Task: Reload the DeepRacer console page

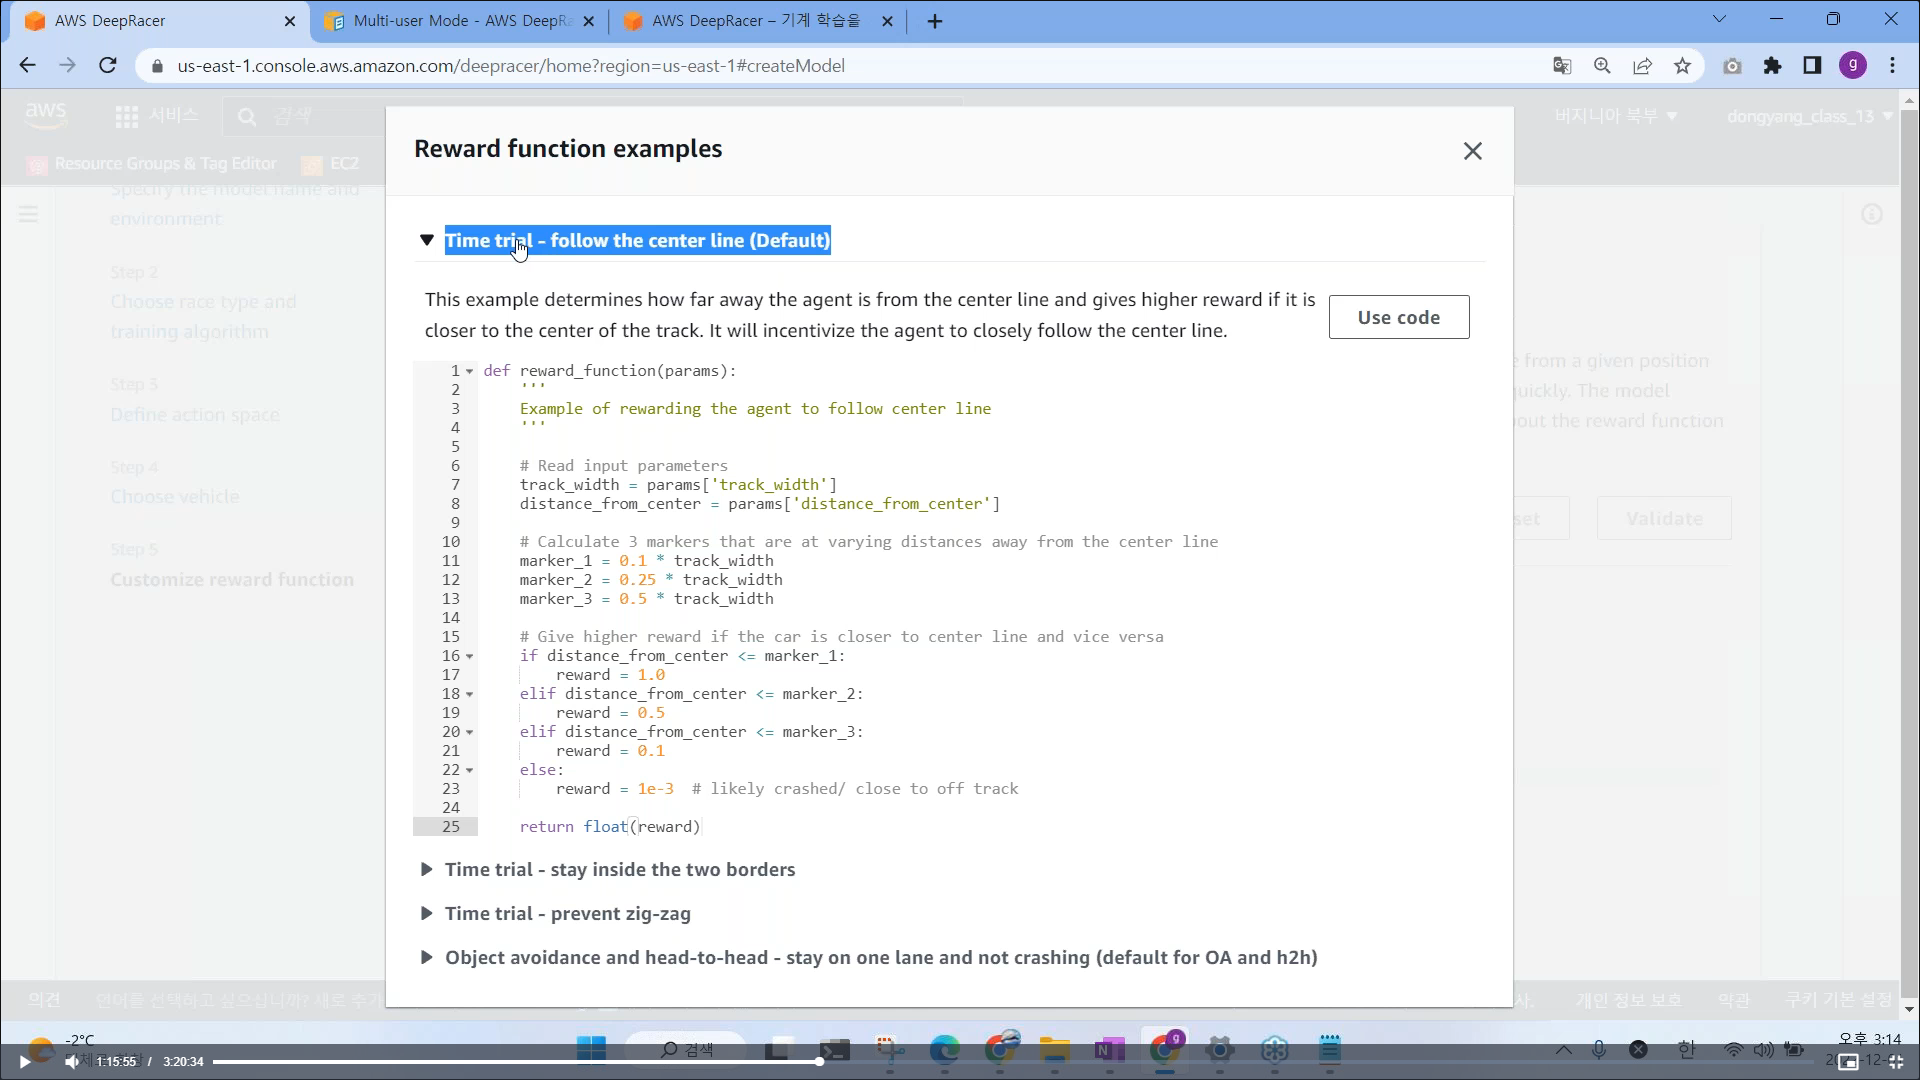Action: coord(108,66)
